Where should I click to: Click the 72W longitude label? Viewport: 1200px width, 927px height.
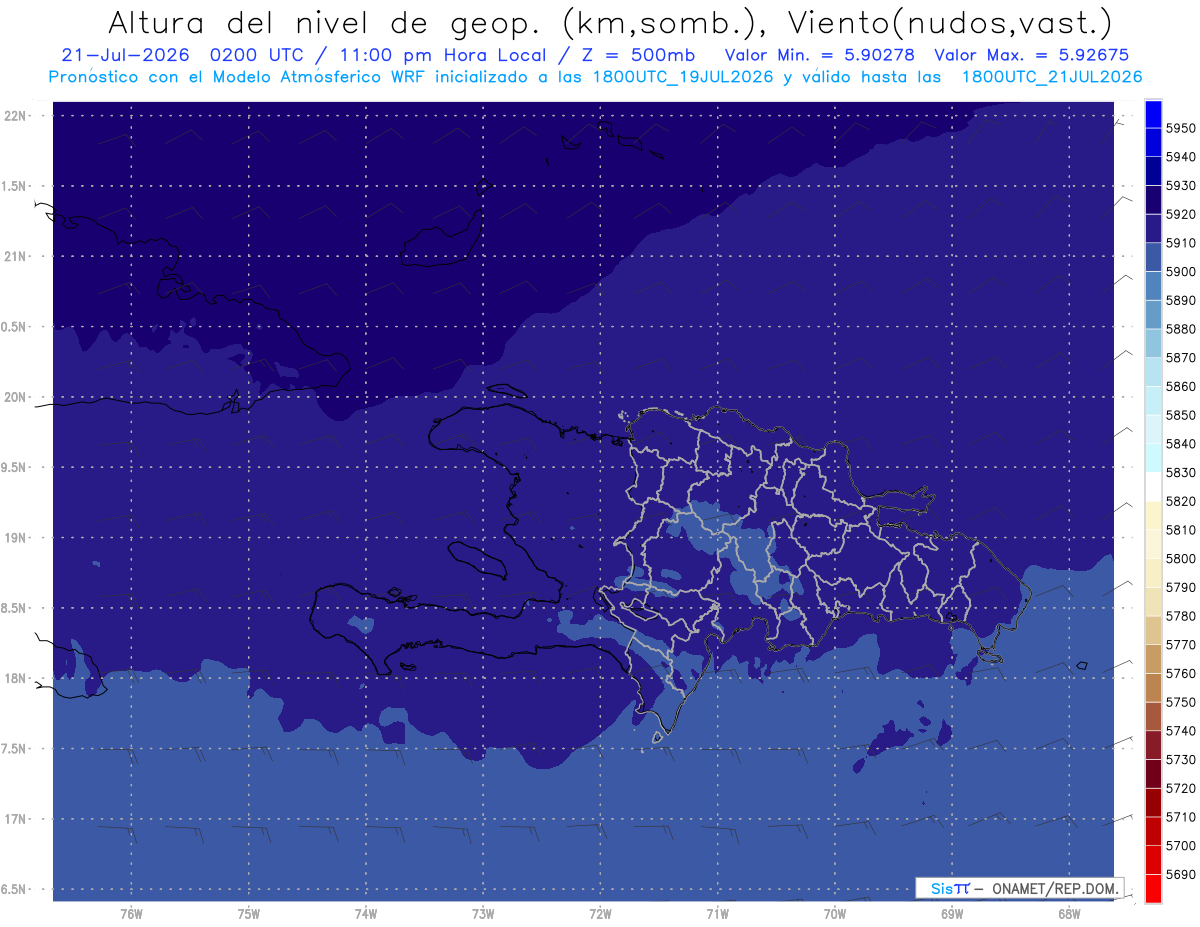pos(600,913)
